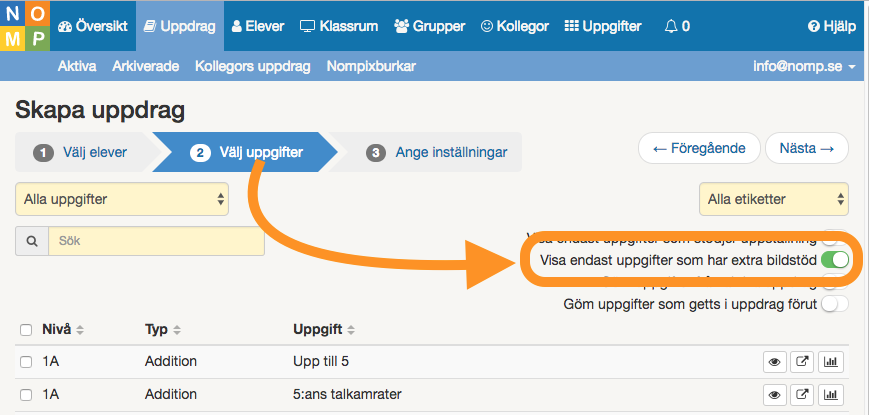Open the 'Alla uppgifter' dropdown
The height and width of the screenshot is (415, 869).
122,199
